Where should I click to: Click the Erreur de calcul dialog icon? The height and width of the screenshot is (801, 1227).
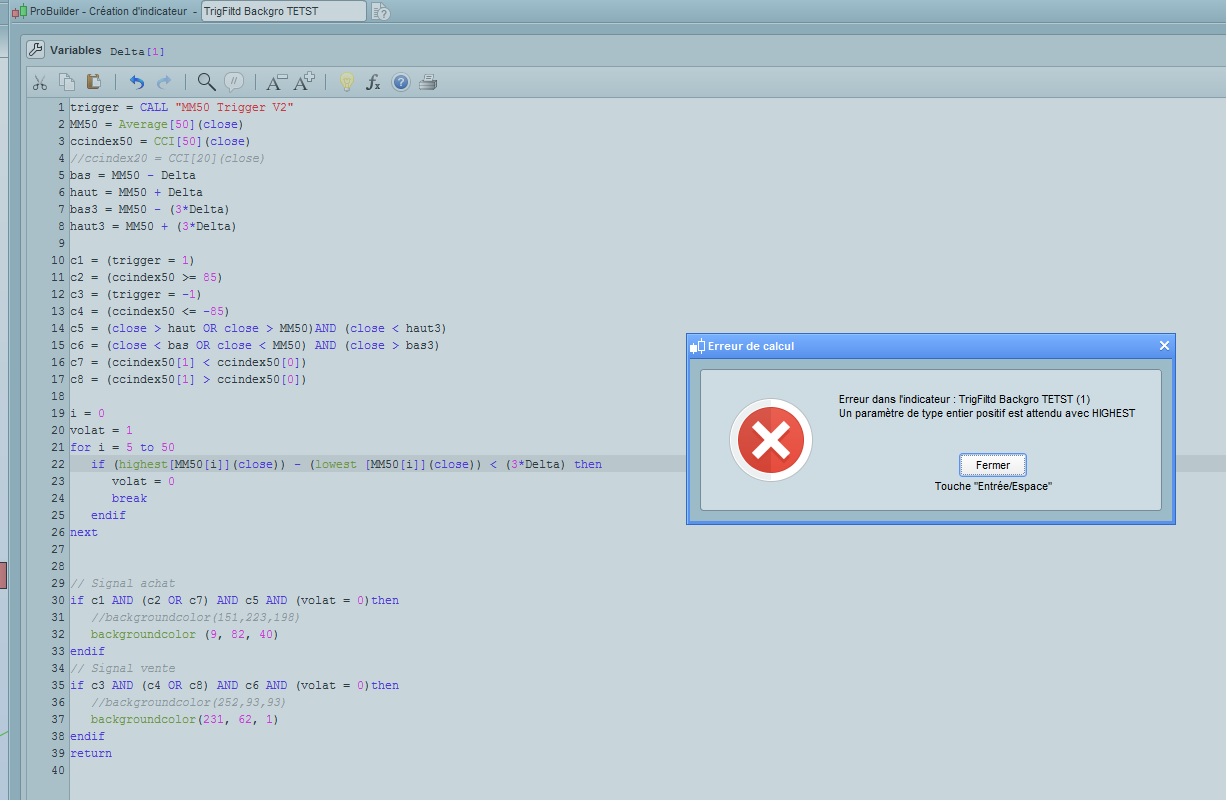click(698, 346)
